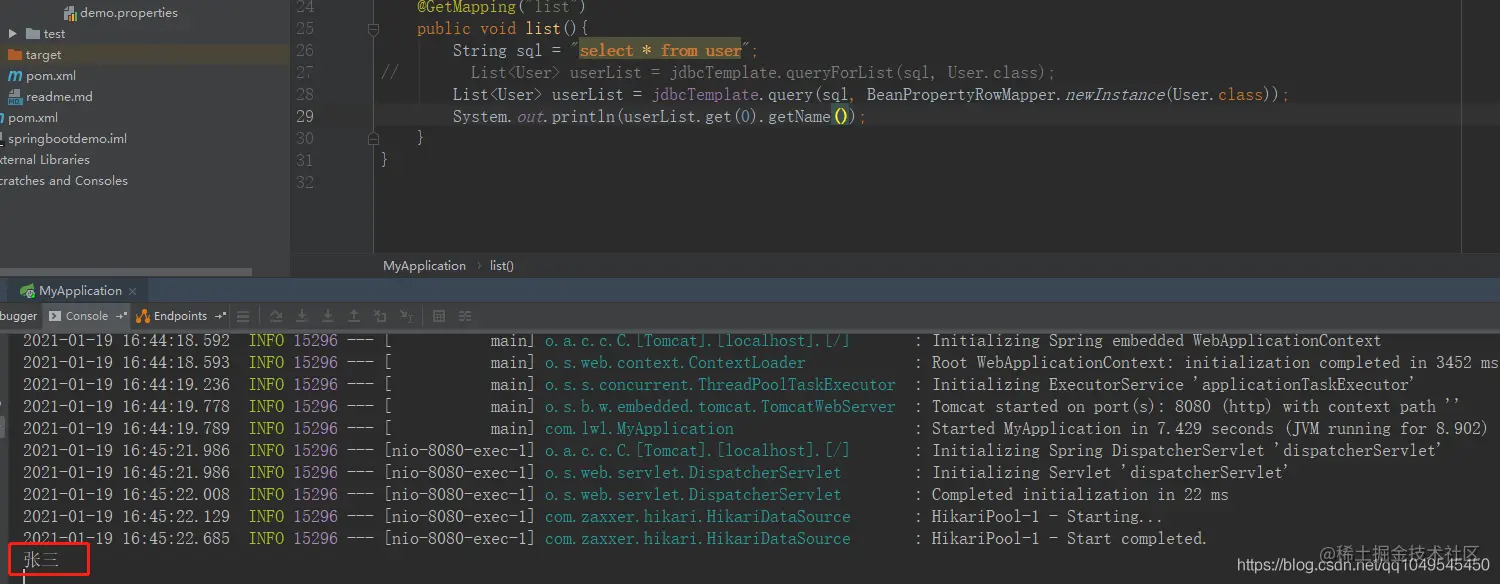Click the console output 张三
The width and height of the screenshot is (1500, 584).
coord(41,560)
